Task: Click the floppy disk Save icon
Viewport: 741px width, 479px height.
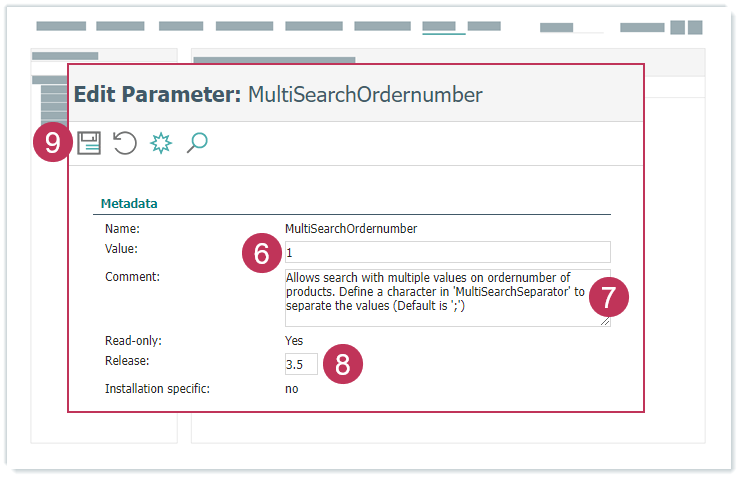Action: [x=89, y=143]
